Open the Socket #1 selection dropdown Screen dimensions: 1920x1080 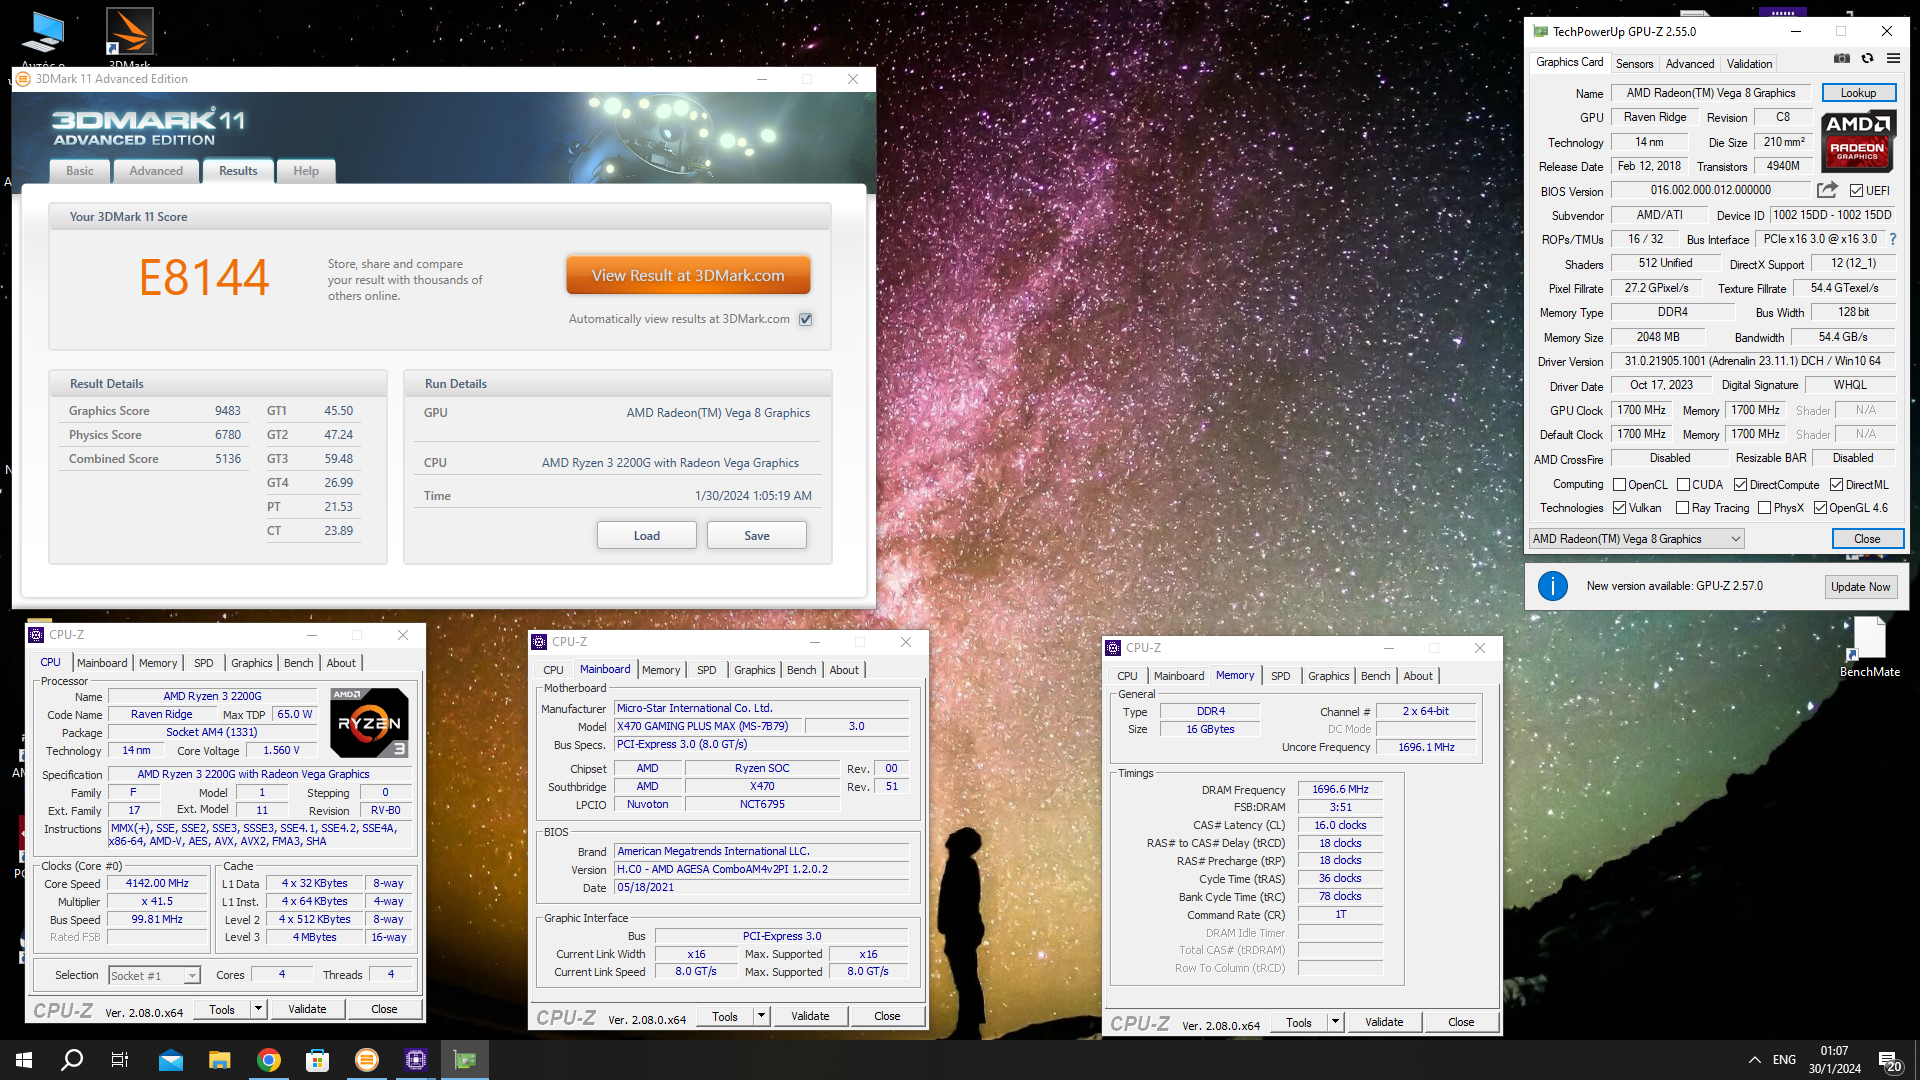point(155,975)
